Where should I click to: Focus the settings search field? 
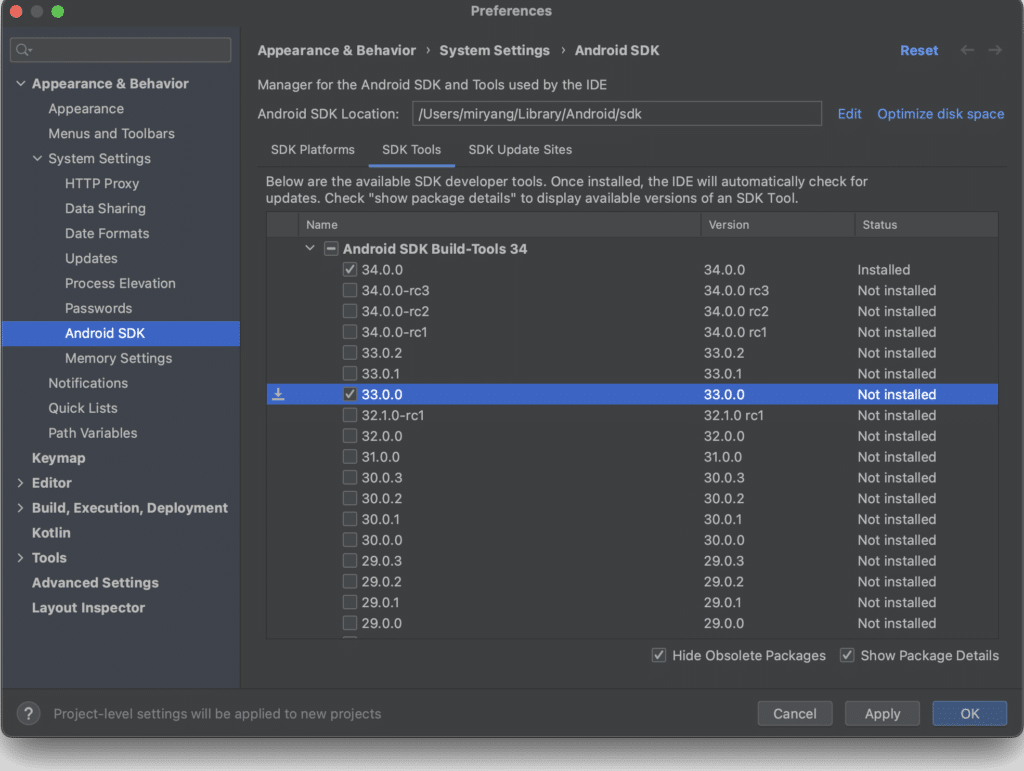(121, 50)
